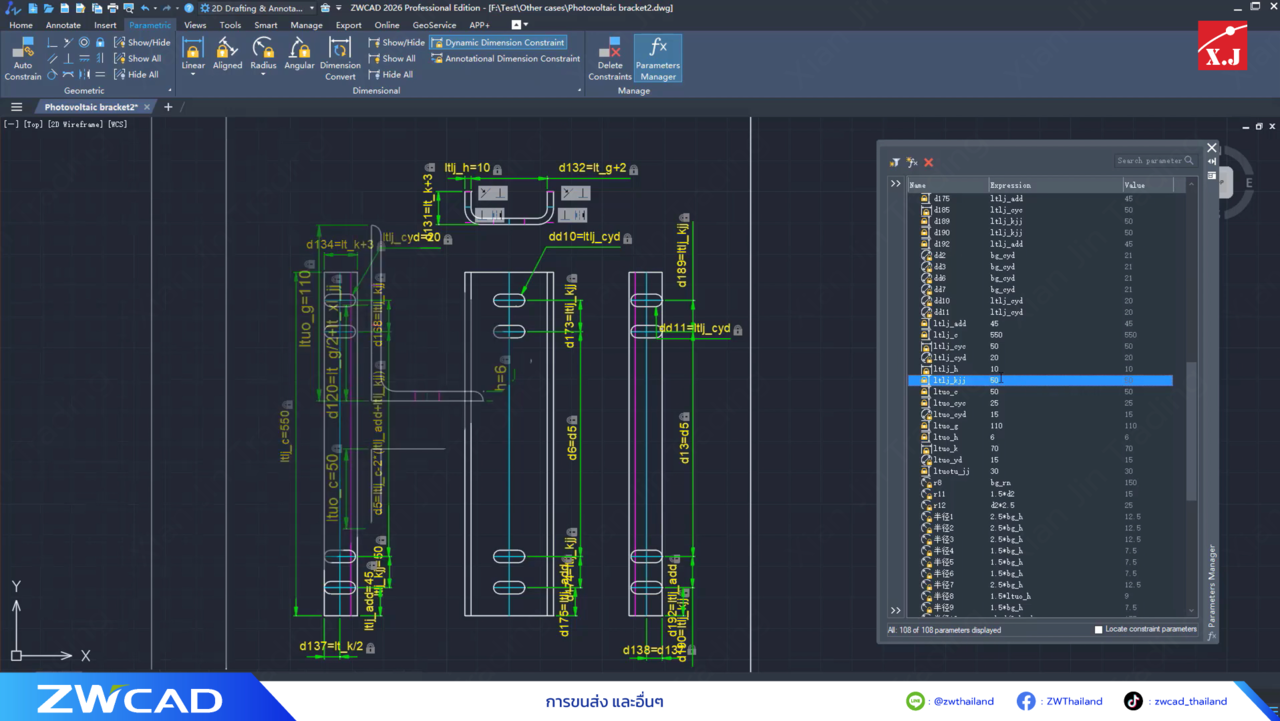Viewport: 1280px width, 721px height.
Task: Click geometric Show/Hide constraints
Action: [142, 43]
